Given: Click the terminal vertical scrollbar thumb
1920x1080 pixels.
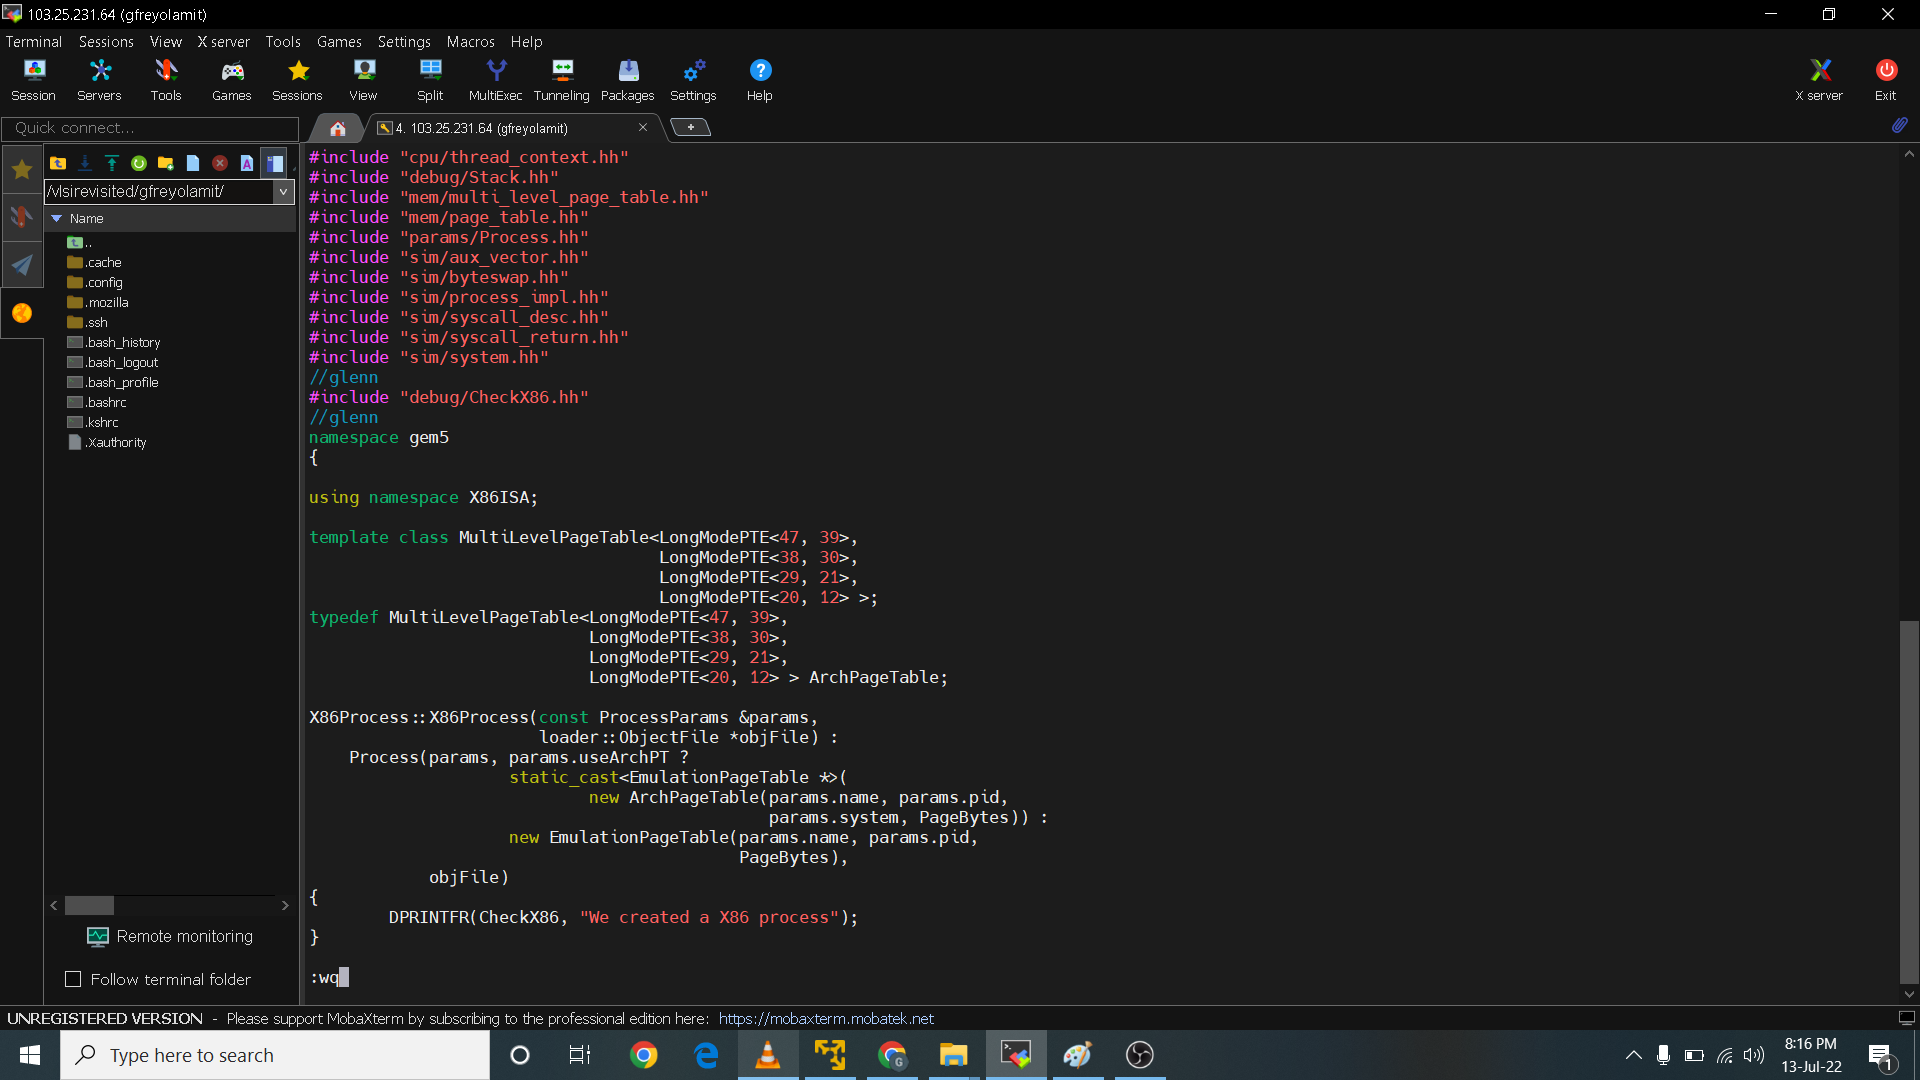Looking at the screenshot, I should click(x=1909, y=800).
